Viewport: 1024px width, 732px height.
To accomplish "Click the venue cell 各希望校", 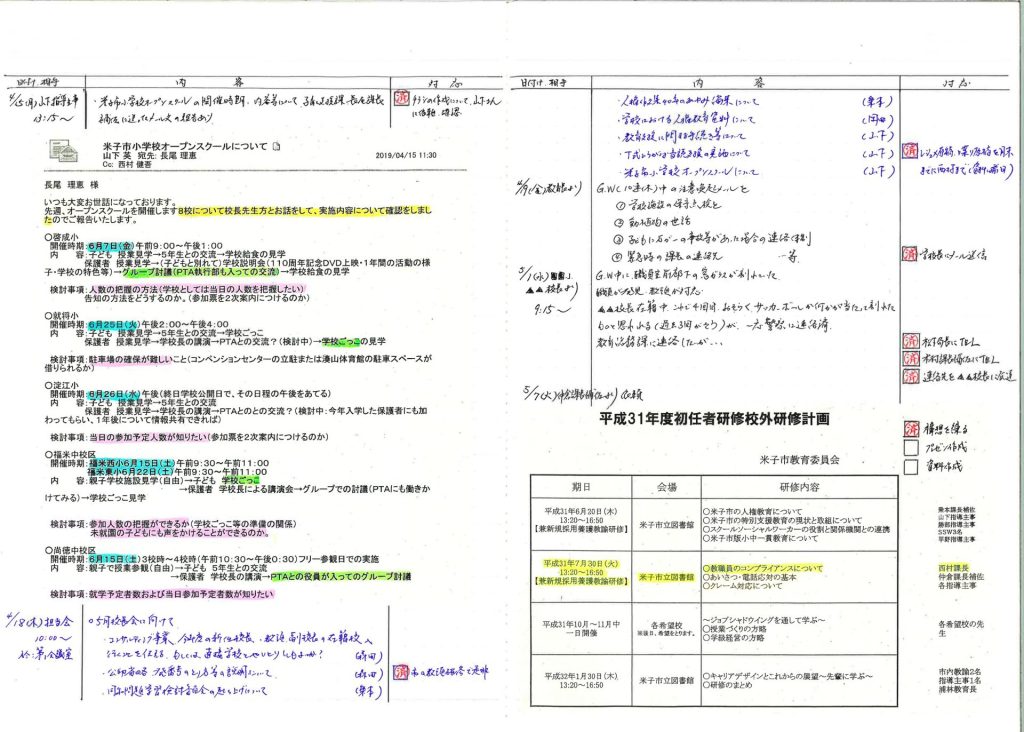I will (x=666, y=625).
